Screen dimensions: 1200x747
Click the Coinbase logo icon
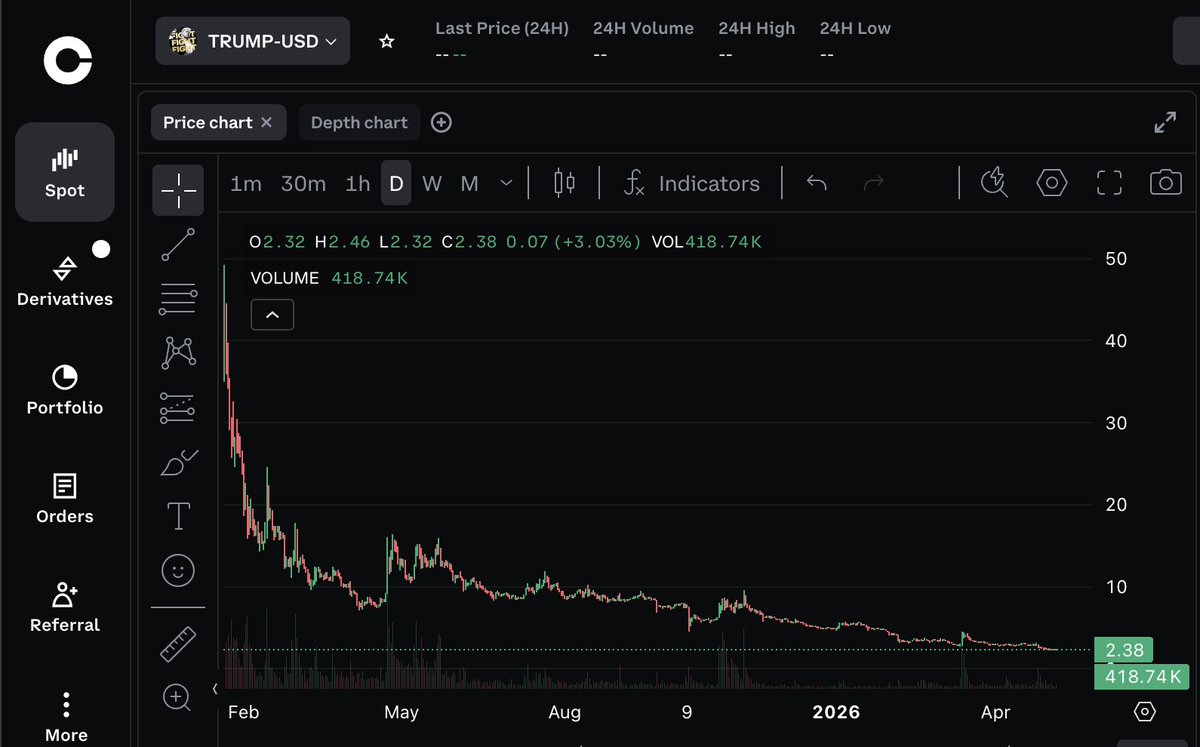click(x=67, y=60)
